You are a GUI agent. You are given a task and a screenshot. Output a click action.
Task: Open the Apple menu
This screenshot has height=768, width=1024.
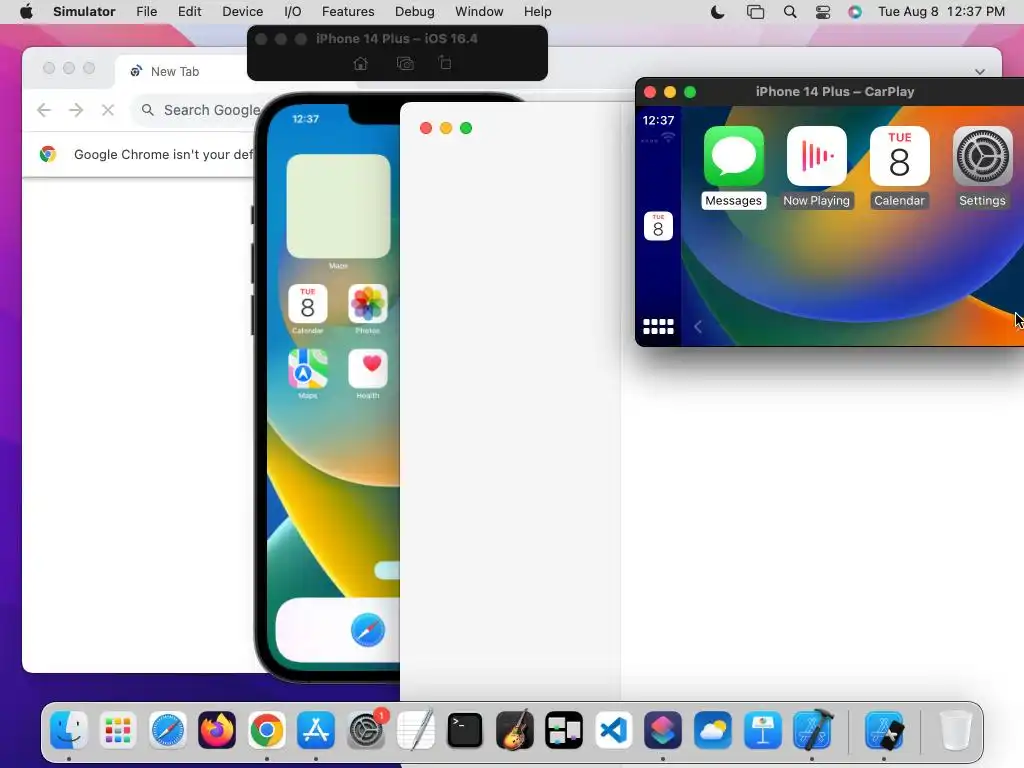pyautogui.click(x=26, y=12)
